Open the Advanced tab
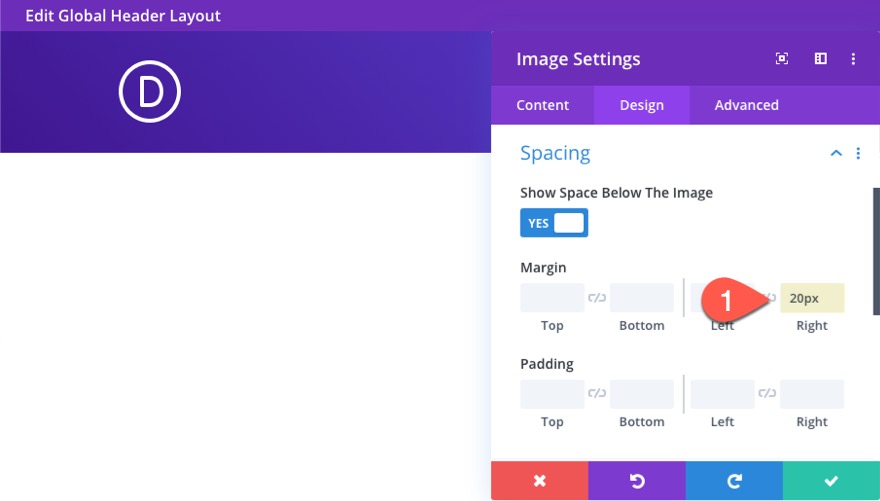The width and height of the screenshot is (880, 501). (x=746, y=105)
